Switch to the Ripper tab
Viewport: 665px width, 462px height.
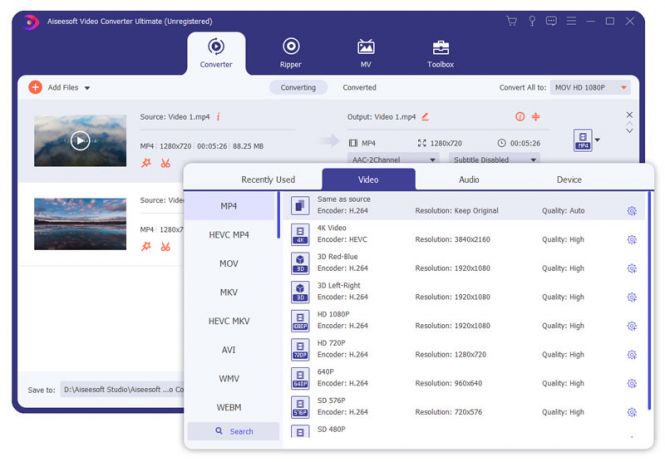point(291,53)
